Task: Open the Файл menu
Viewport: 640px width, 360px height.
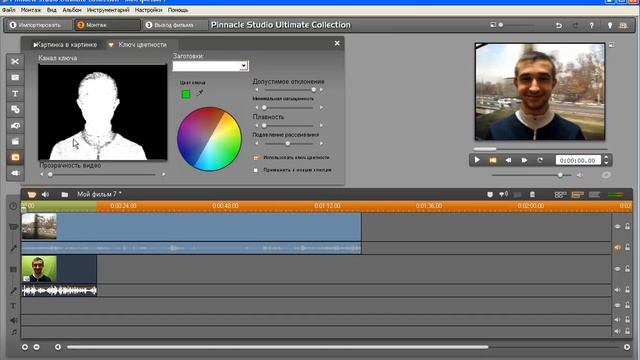Action: (x=9, y=10)
